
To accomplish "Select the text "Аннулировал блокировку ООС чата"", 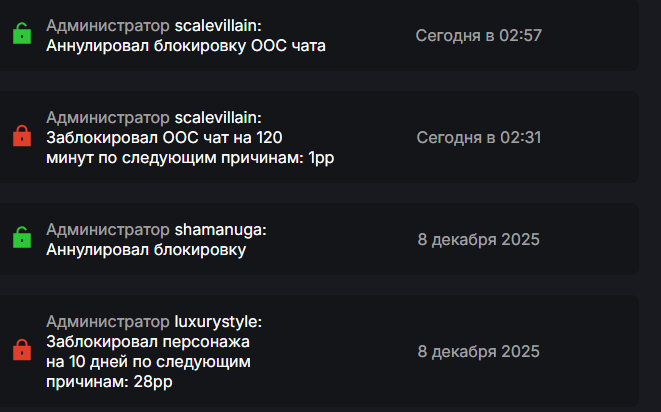I will click(x=186, y=45).
